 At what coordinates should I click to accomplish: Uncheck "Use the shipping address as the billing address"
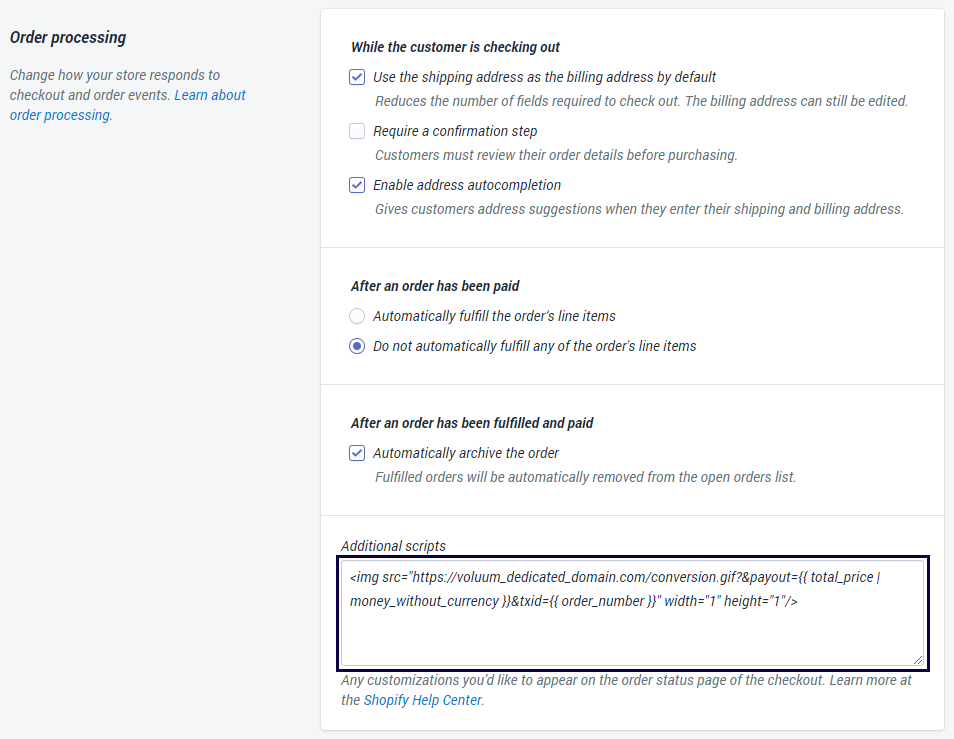coord(357,77)
